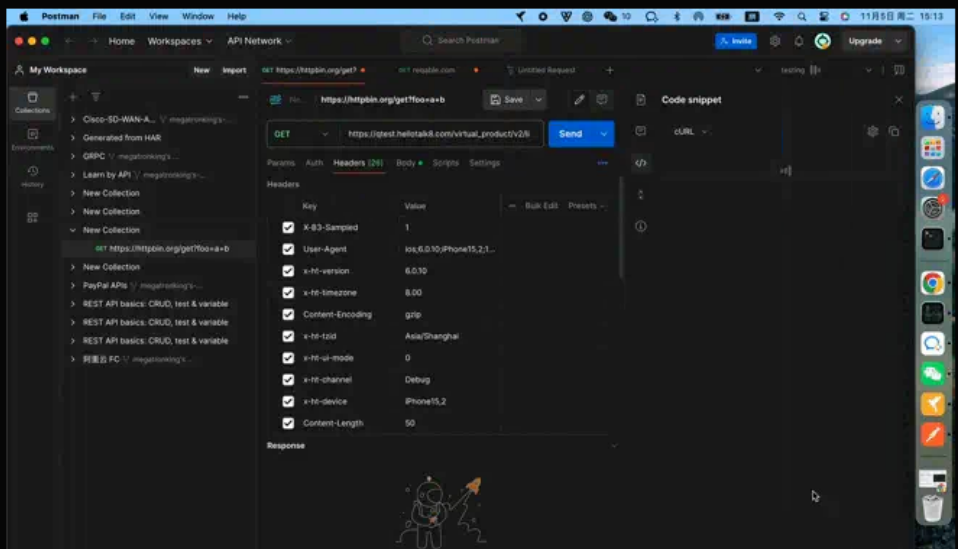The width and height of the screenshot is (958, 549).
Task: Open Postman settings gear in header
Action: click(x=775, y=41)
